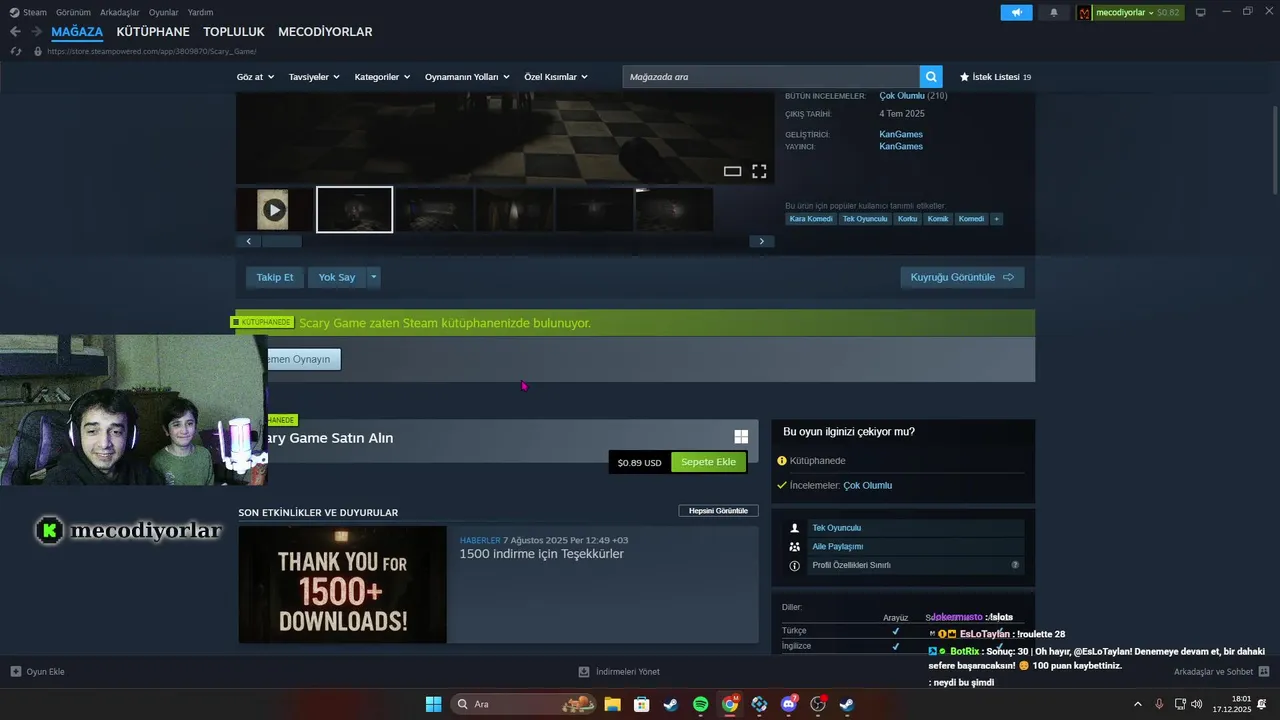Click the magnifier search button
1280x720 pixels.
932,77
